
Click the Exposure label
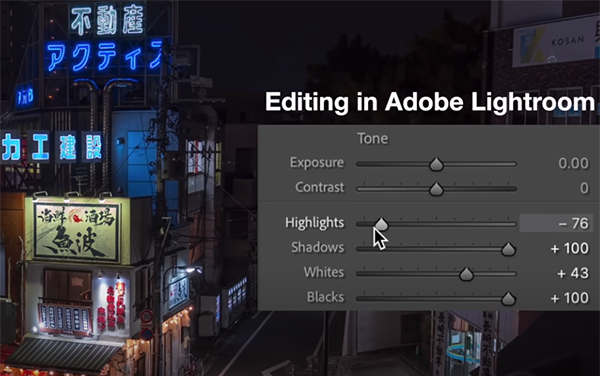tap(317, 163)
